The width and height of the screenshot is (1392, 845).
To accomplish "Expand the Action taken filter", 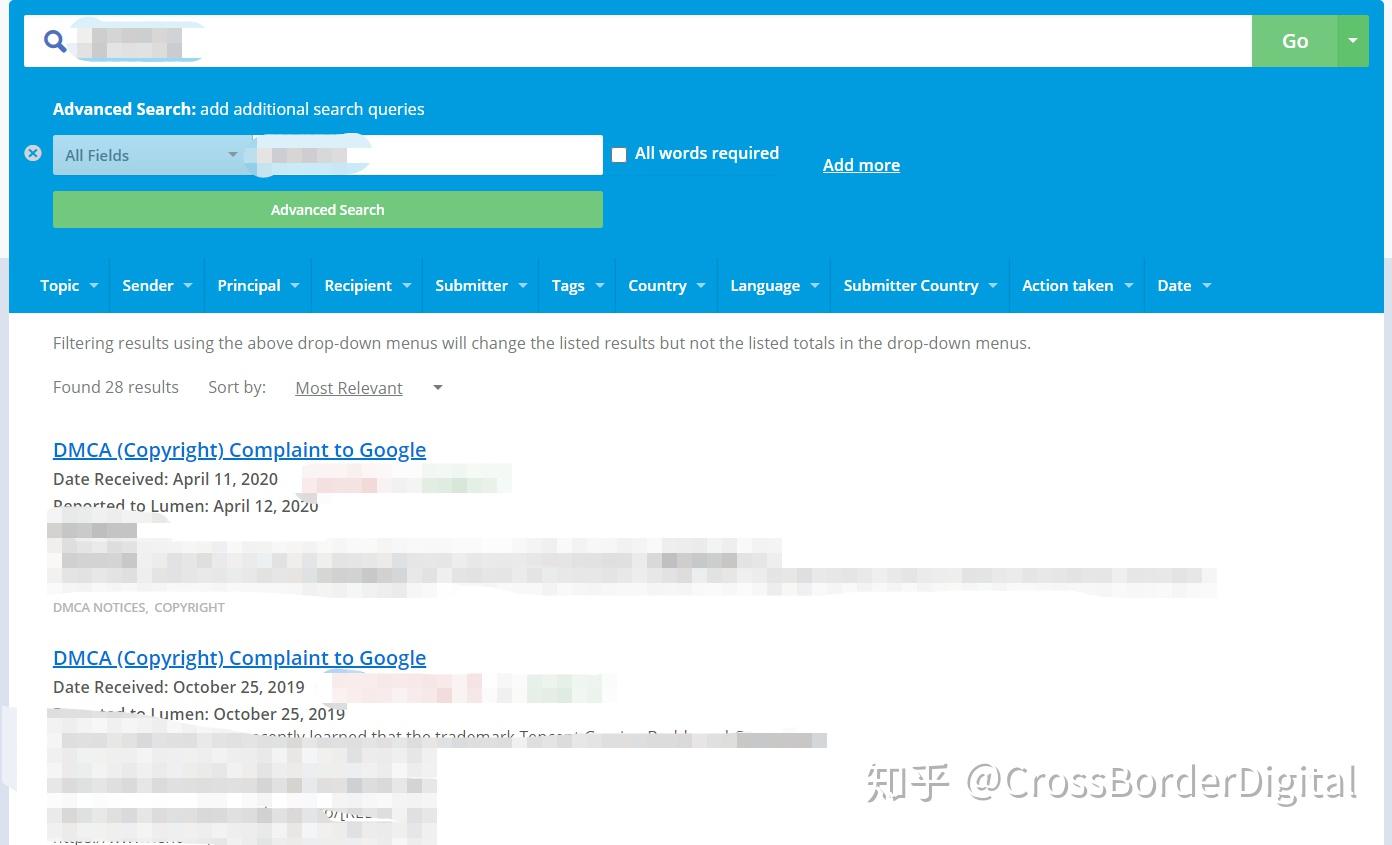I will point(1077,285).
